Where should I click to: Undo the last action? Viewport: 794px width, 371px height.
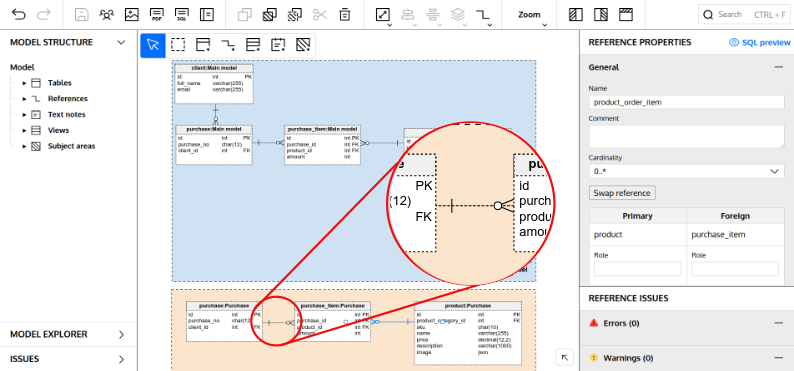[19, 15]
